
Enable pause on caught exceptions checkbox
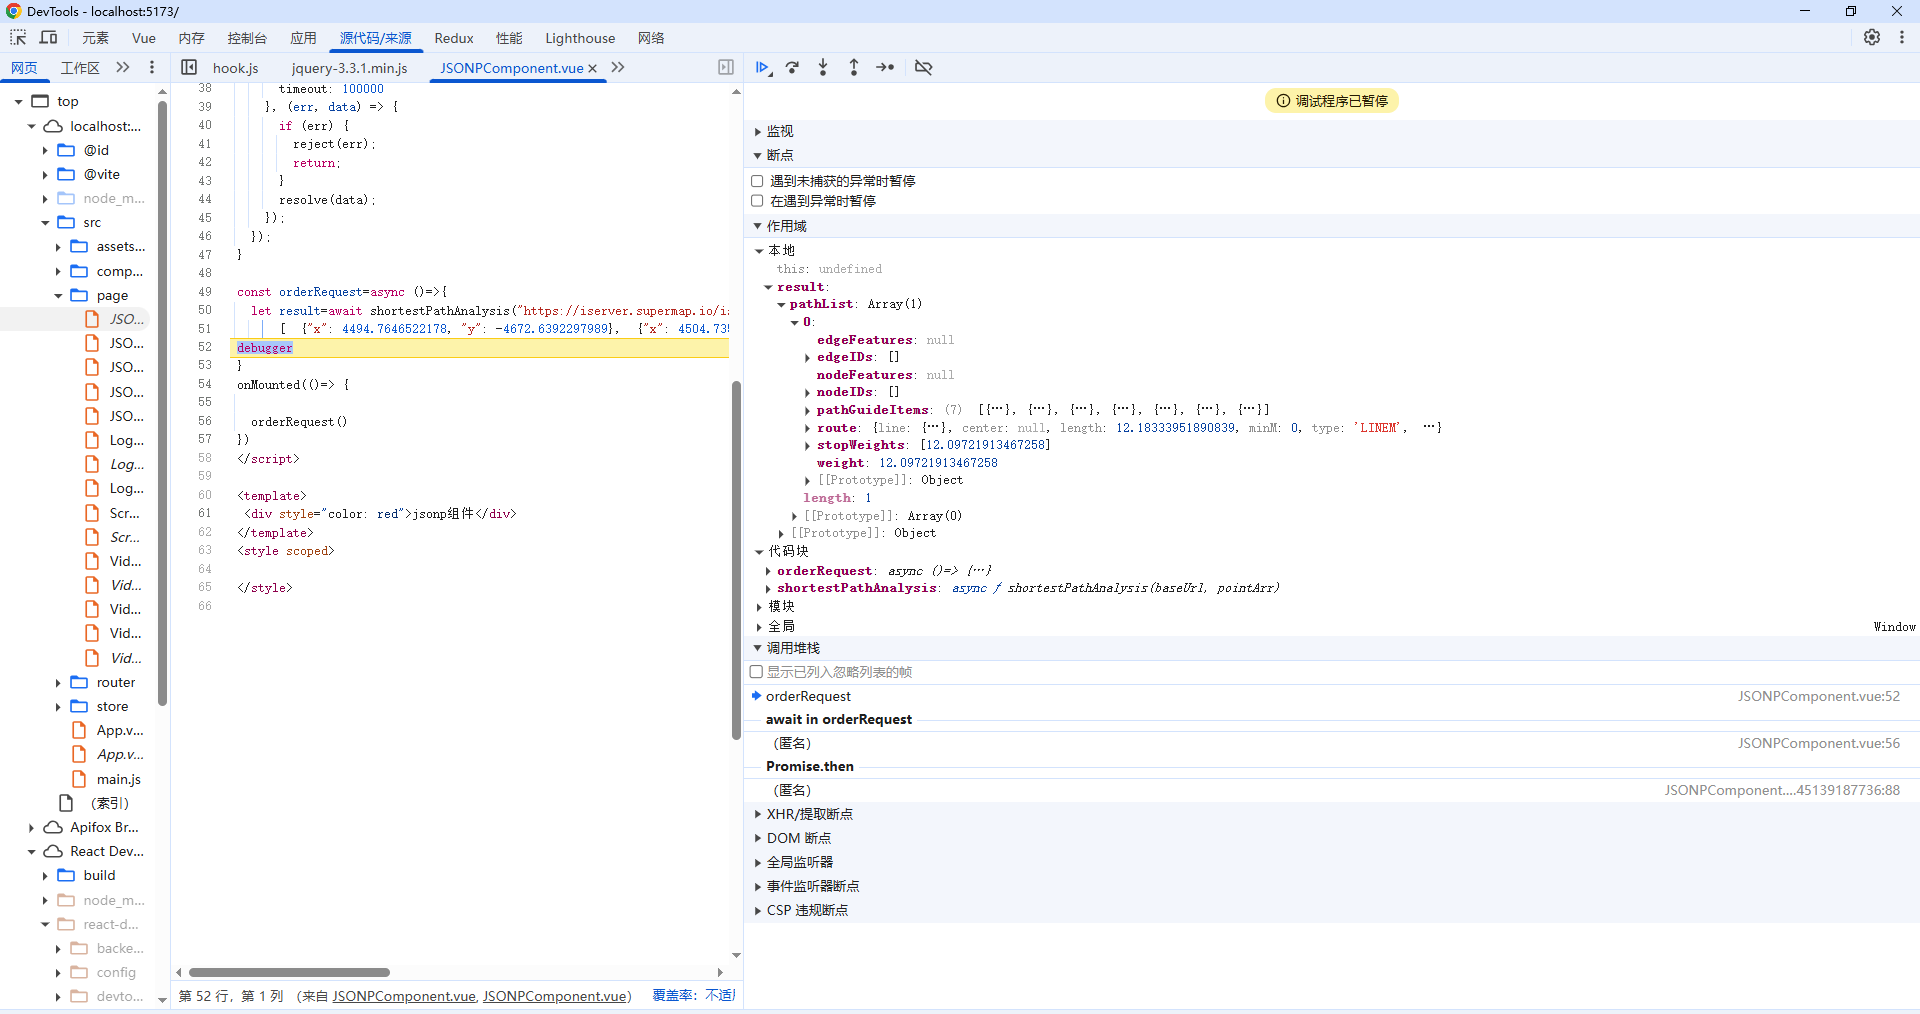[x=757, y=201]
